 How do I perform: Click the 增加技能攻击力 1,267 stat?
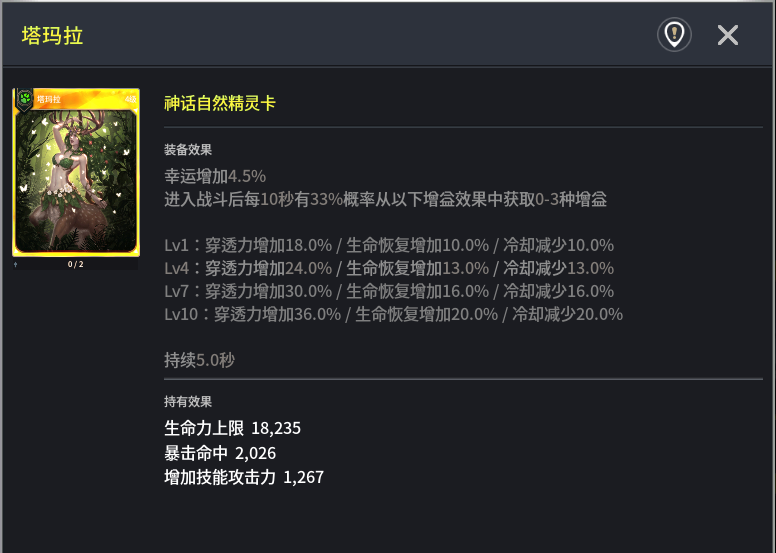tap(244, 477)
